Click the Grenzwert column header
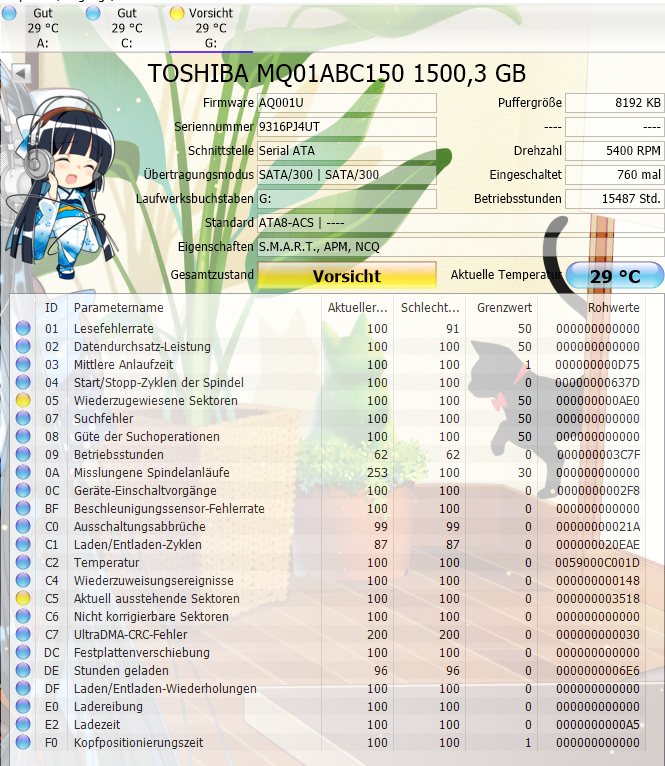Screen dimensions: 665x766 (502, 308)
